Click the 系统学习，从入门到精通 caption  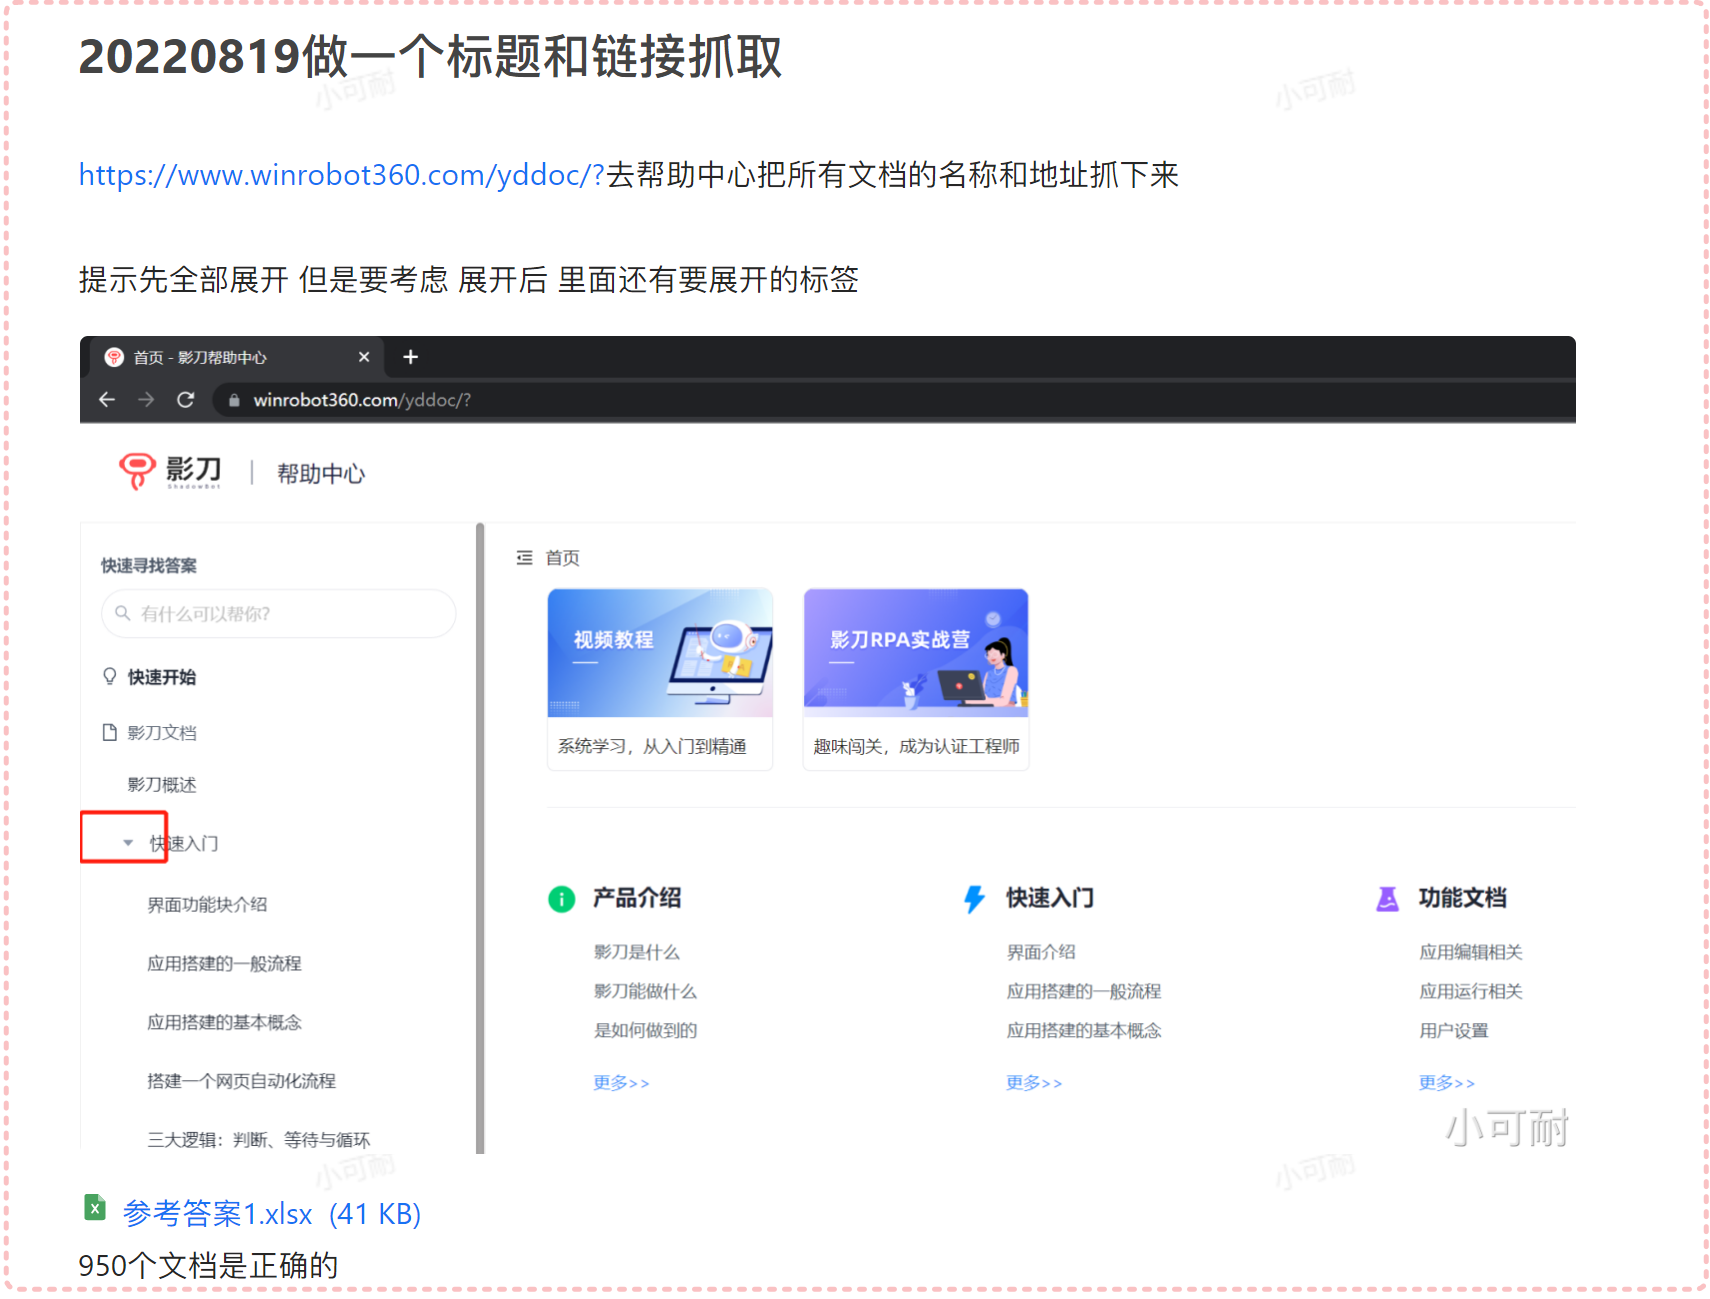point(652,746)
